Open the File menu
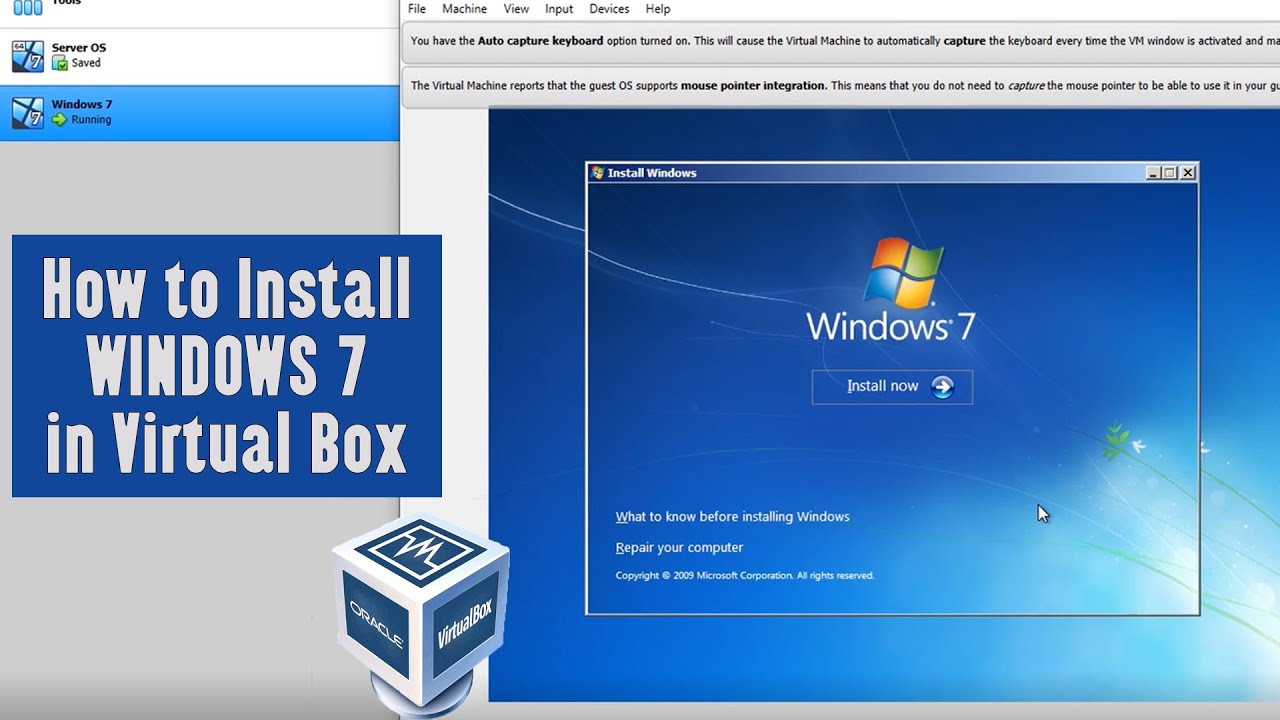 (x=417, y=9)
